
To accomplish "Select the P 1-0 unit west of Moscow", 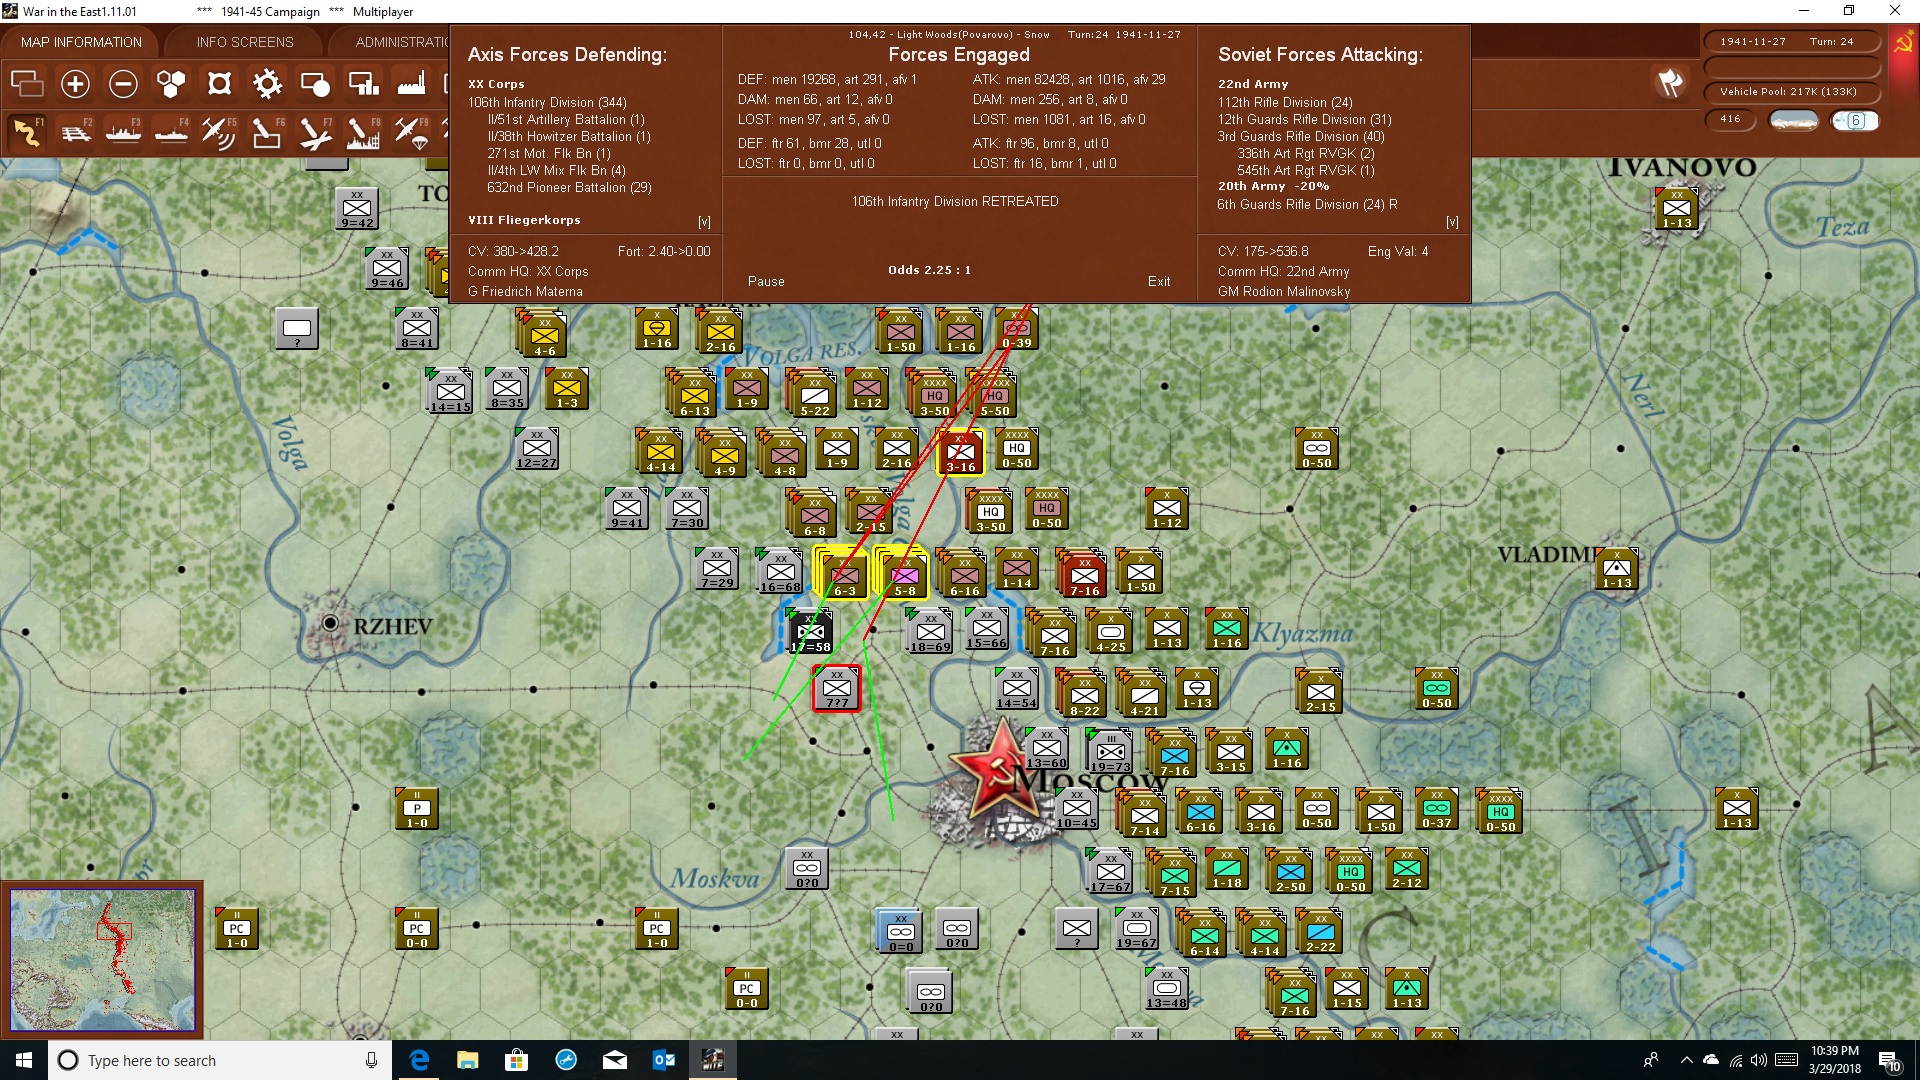I will tap(417, 808).
